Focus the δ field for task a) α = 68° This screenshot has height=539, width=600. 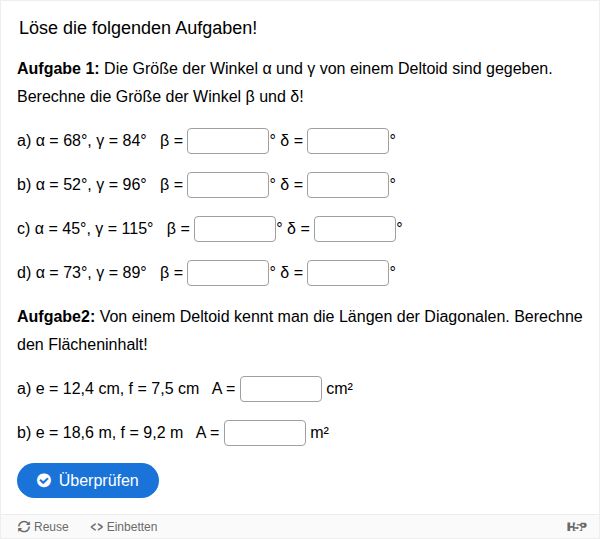pos(348,141)
